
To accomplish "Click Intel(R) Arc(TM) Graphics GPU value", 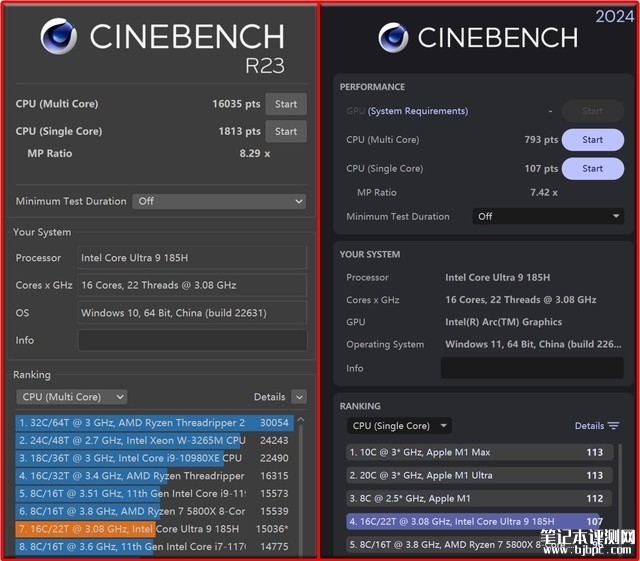I will [x=503, y=322].
